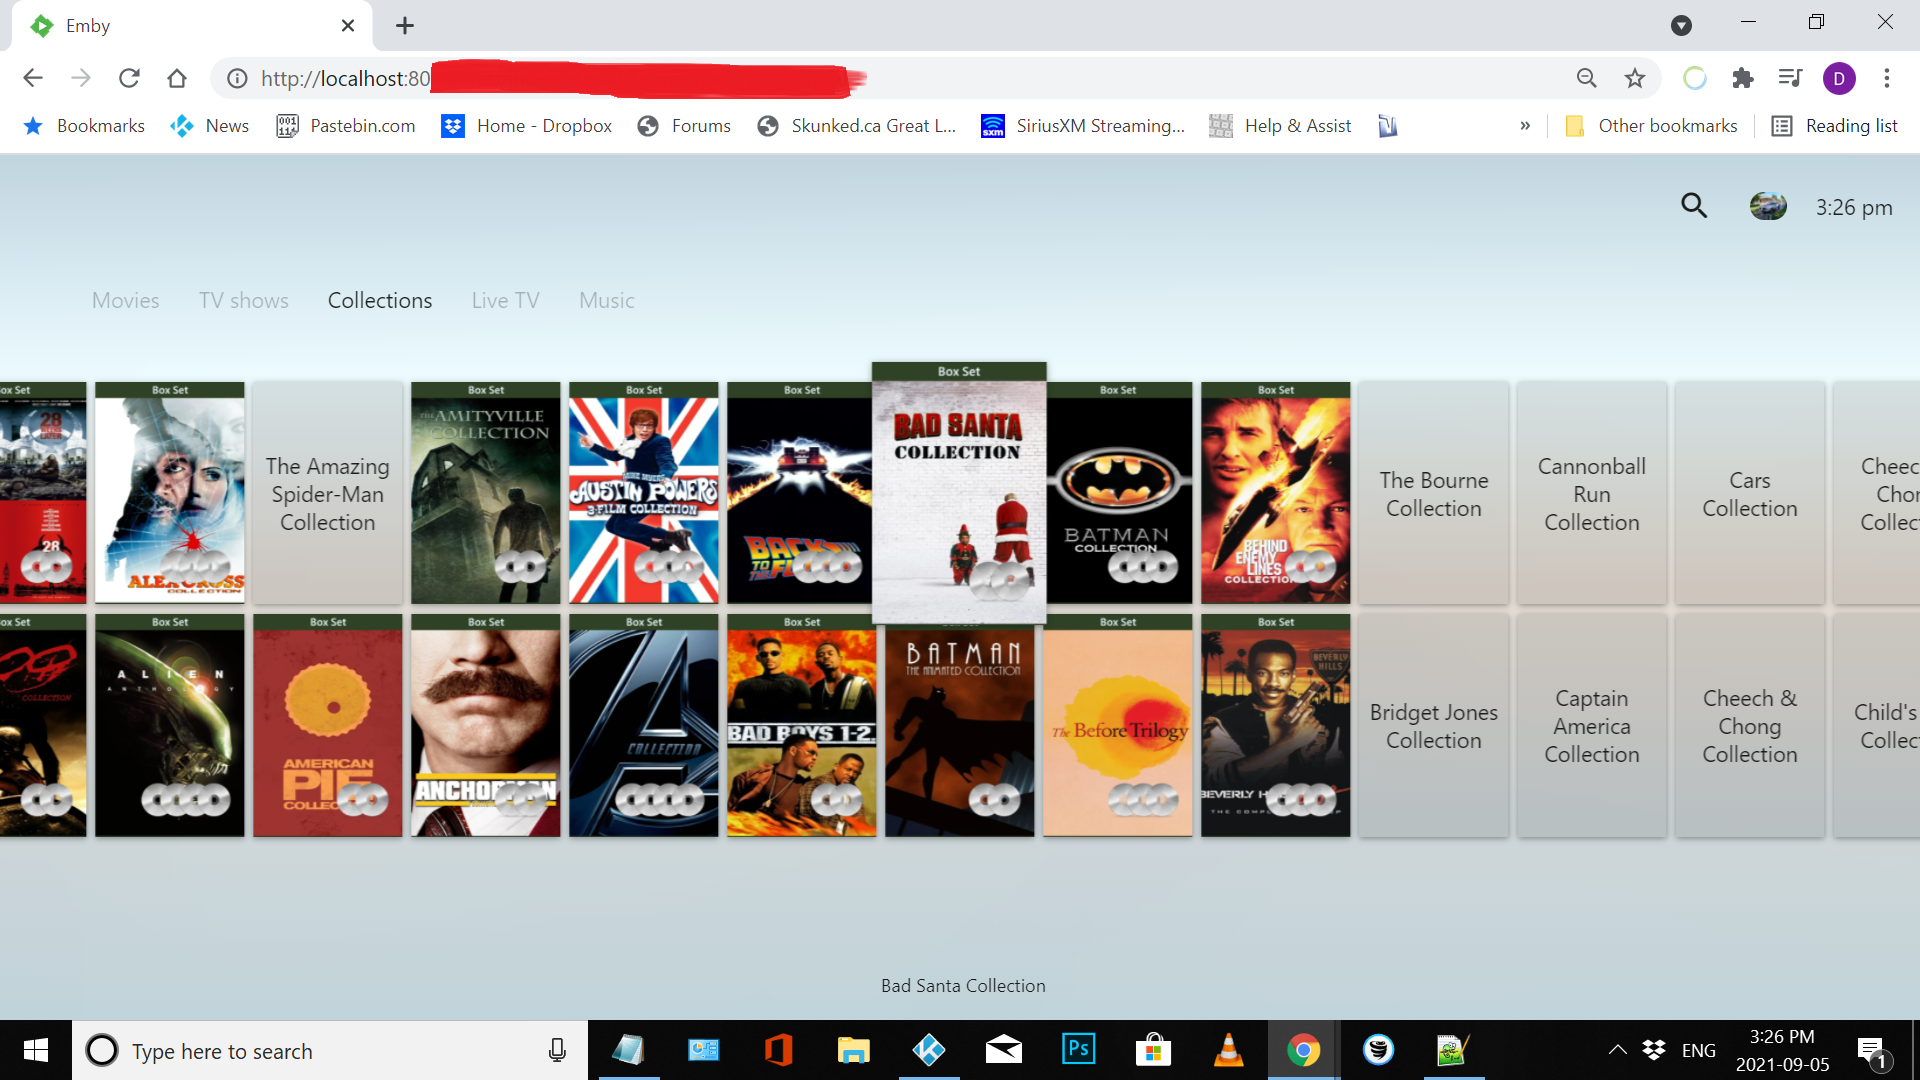
Task: Open the Chrome three-dot menu
Action: point(1886,78)
